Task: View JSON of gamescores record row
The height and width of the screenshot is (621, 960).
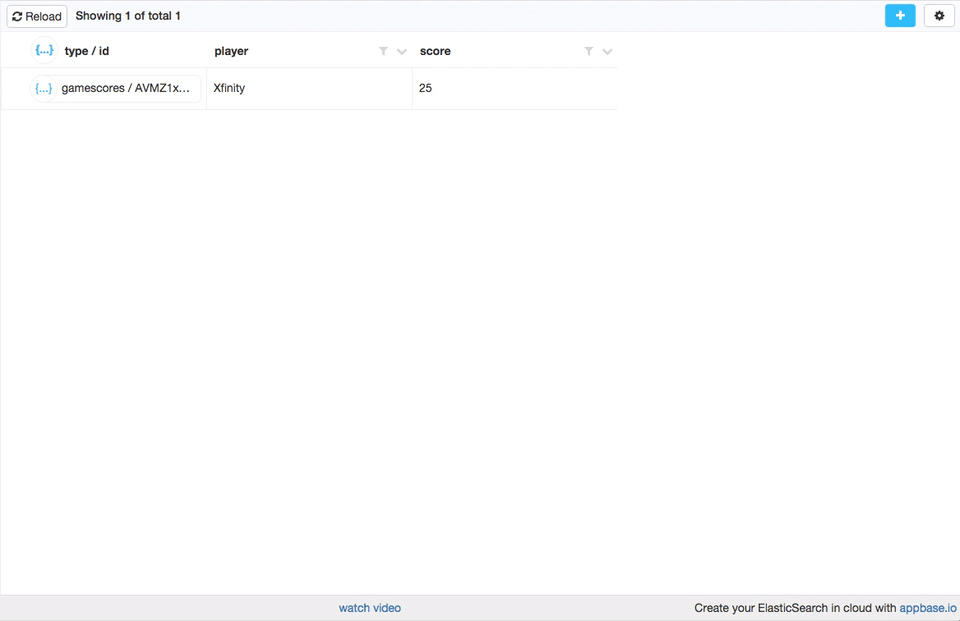Action: point(43,89)
